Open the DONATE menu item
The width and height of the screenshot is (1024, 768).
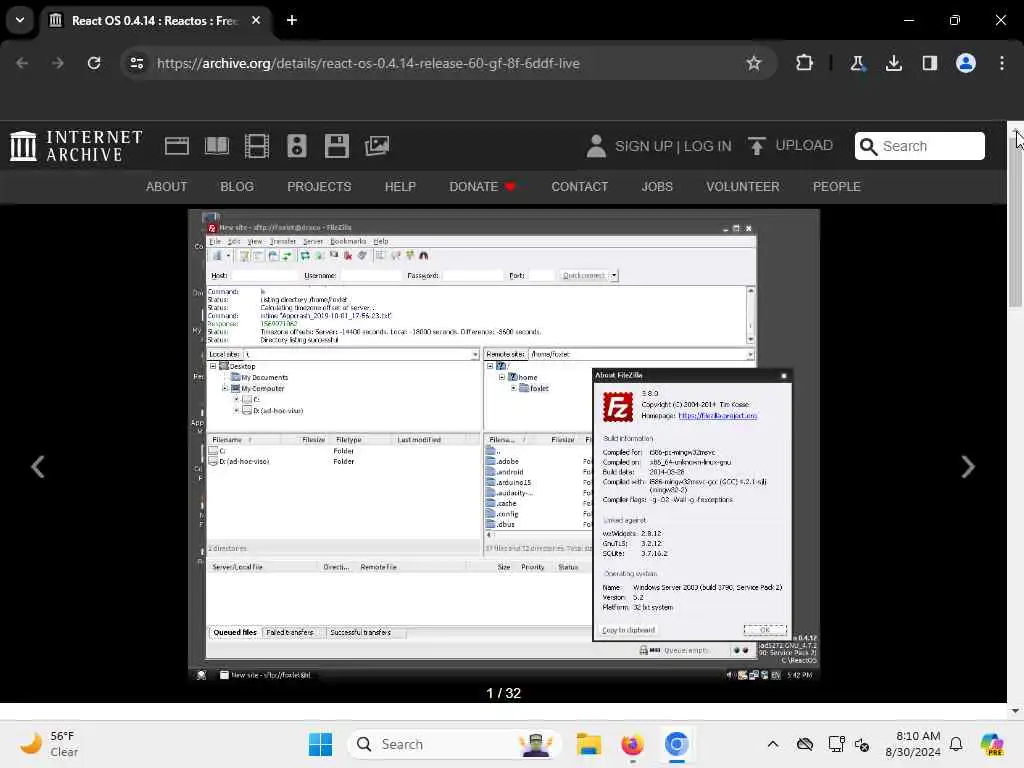point(482,187)
